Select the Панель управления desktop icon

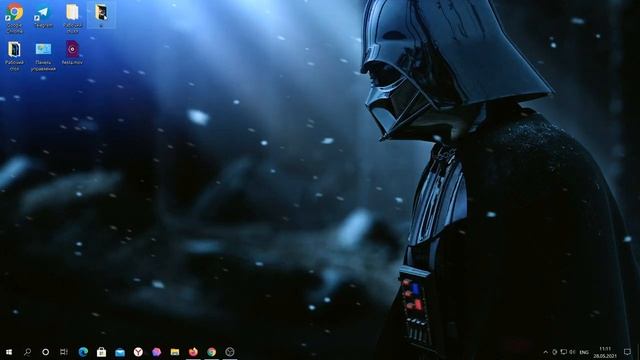(x=43, y=56)
